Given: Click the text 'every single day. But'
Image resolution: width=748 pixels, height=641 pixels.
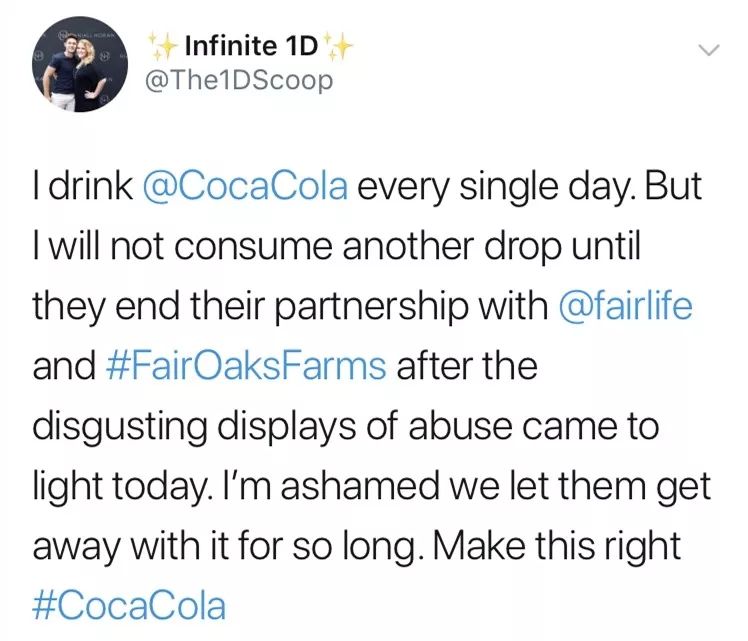Looking at the screenshot, I should (x=530, y=186).
